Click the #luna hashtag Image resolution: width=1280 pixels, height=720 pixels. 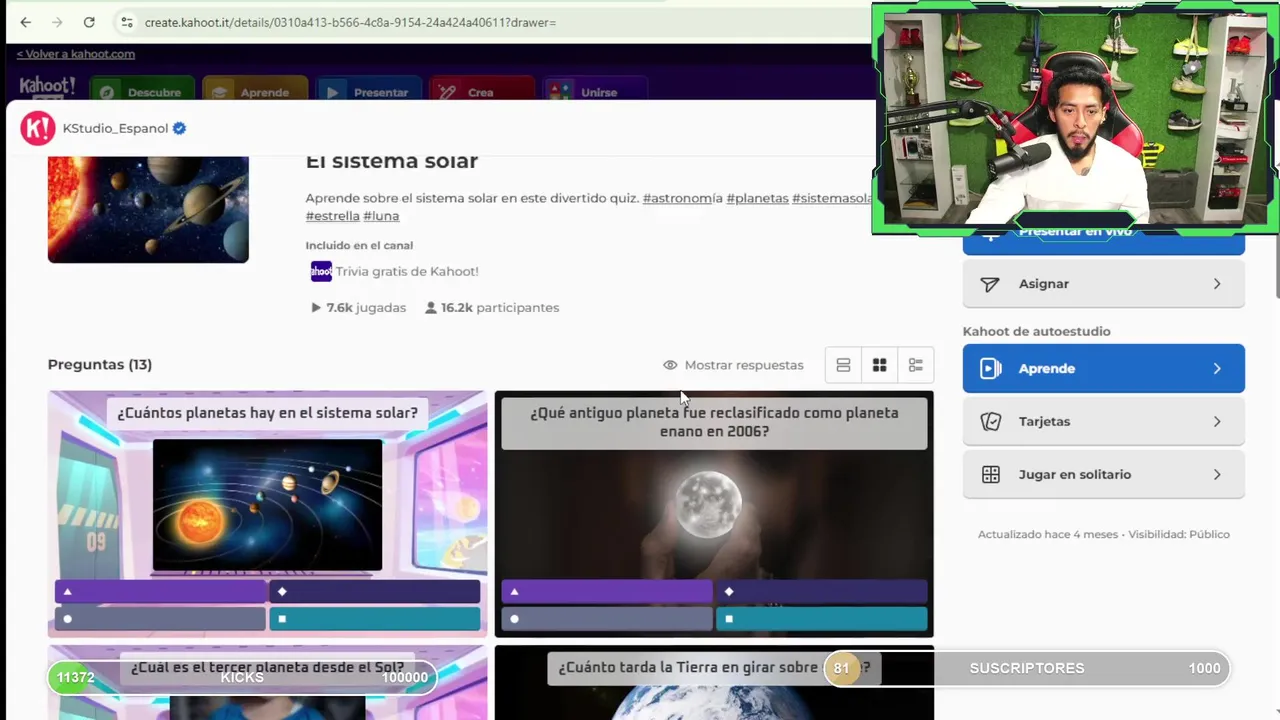point(381,216)
